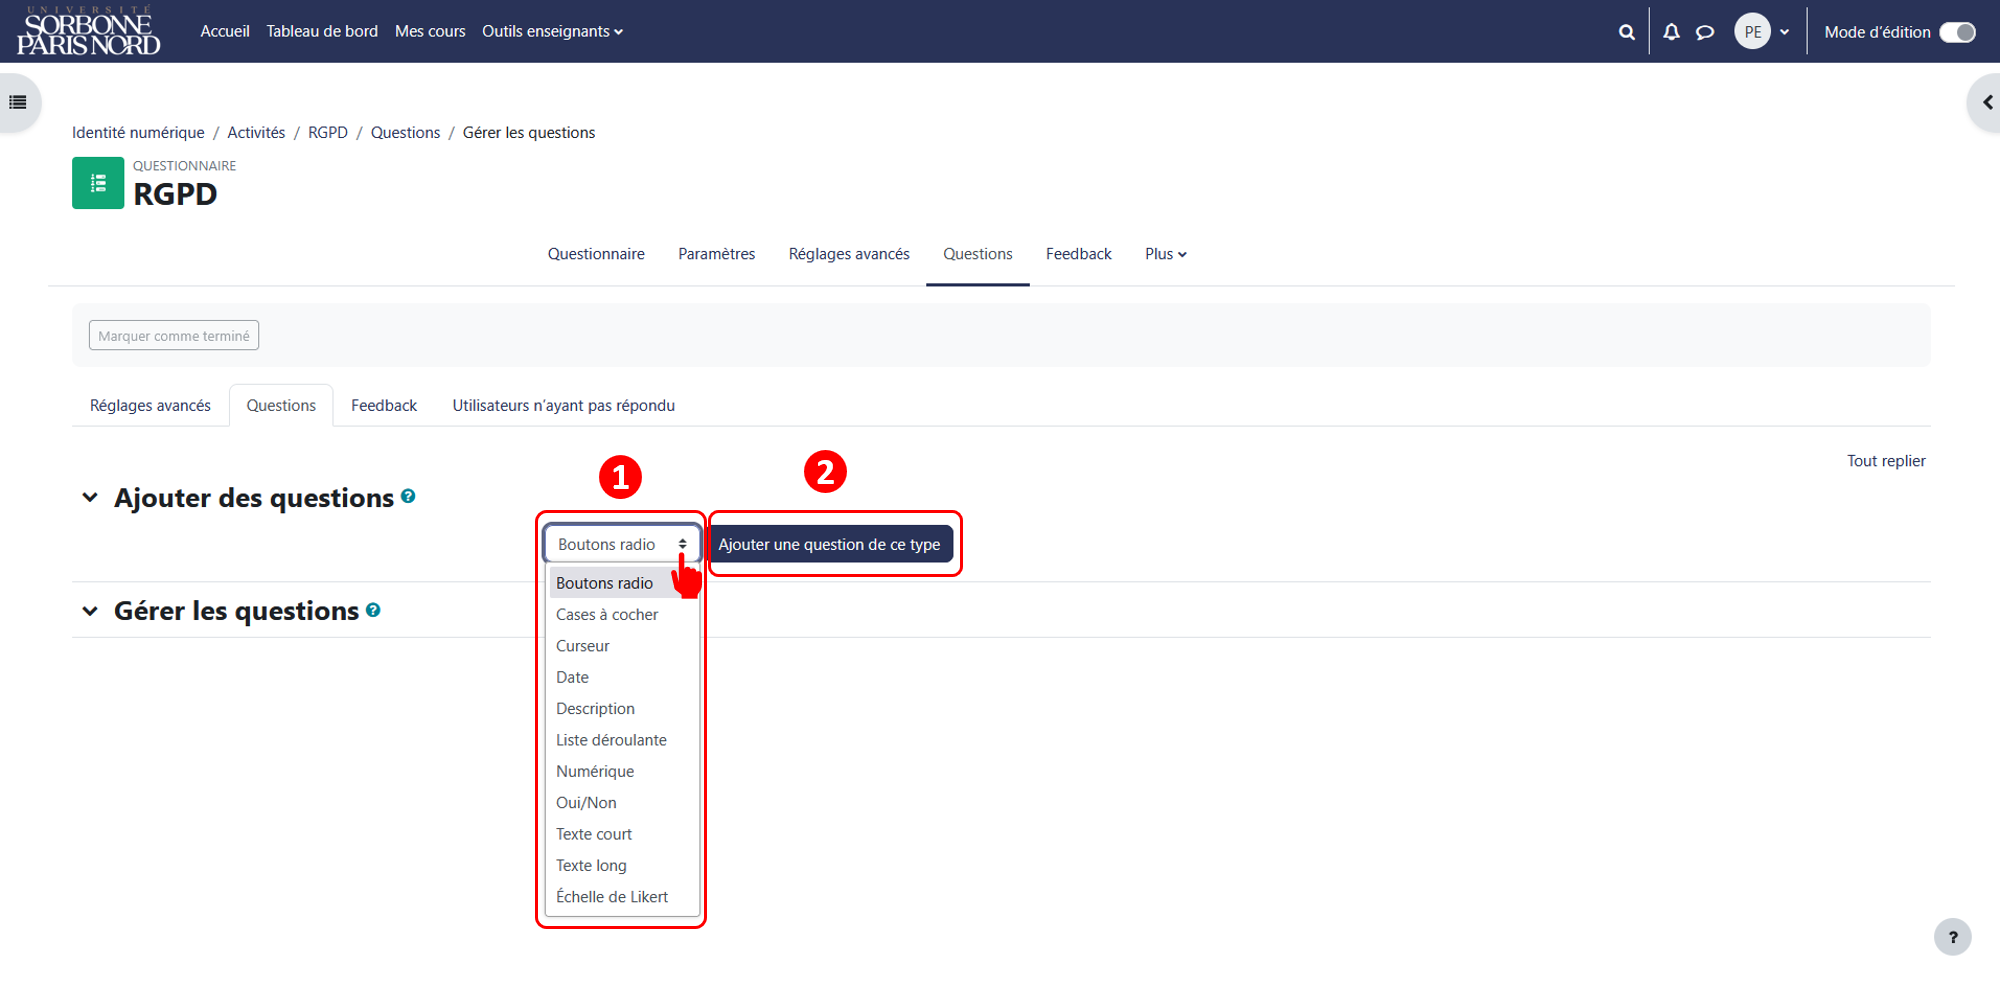Open the course index drawer icon
This screenshot has width=2000, height=987.
coord(18,102)
